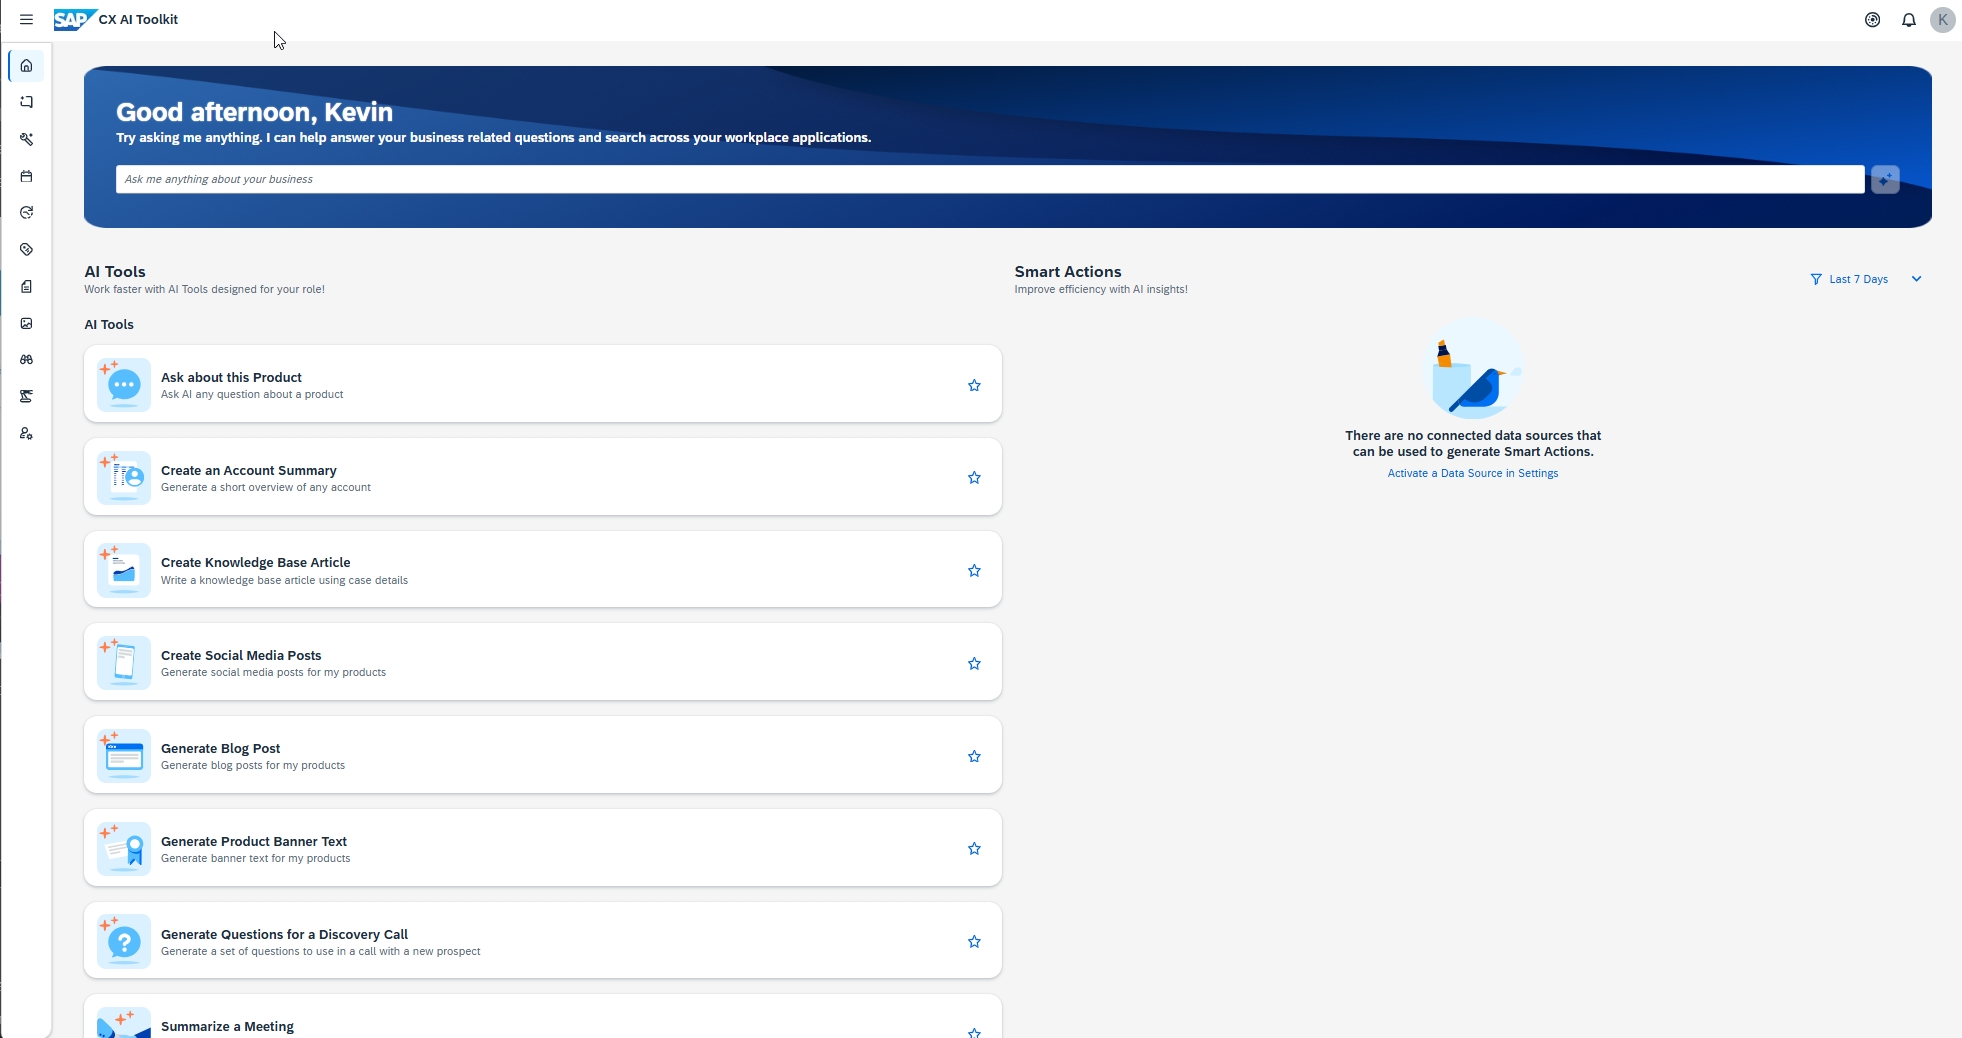Favorite Create an Account Summary star
This screenshot has height=1038, width=1962.
click(974, 478)
